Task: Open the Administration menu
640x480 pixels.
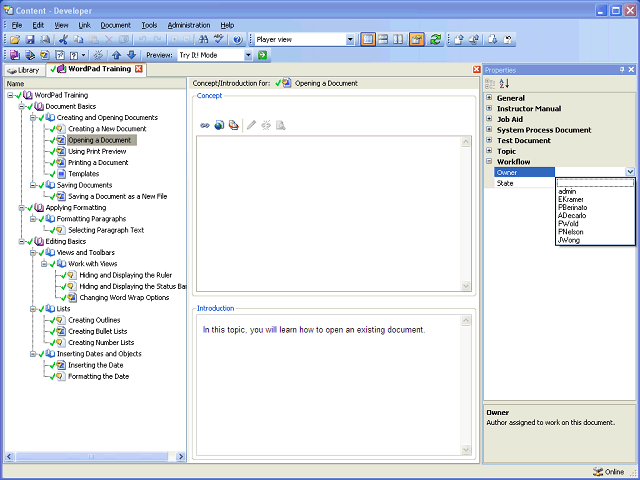Action: [x=188, y=24]
